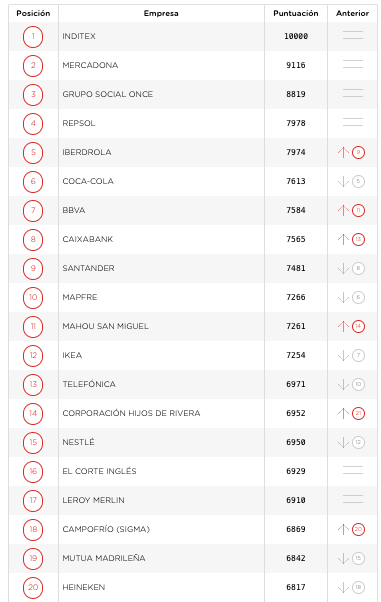
Task: Click the red up arrow in CAIXABANK row
Action: pyautogui.click(x=343, y=240)
